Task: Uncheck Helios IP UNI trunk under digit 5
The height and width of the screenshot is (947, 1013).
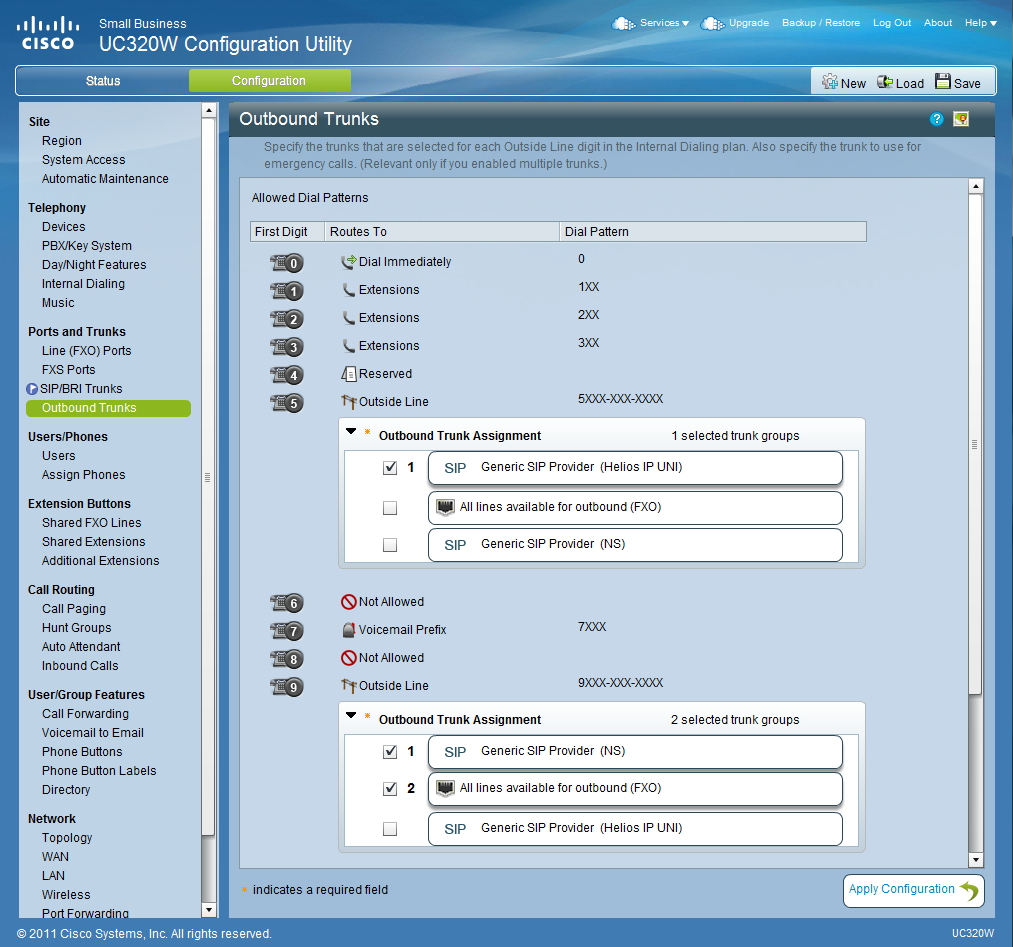Action: point(390,468)
